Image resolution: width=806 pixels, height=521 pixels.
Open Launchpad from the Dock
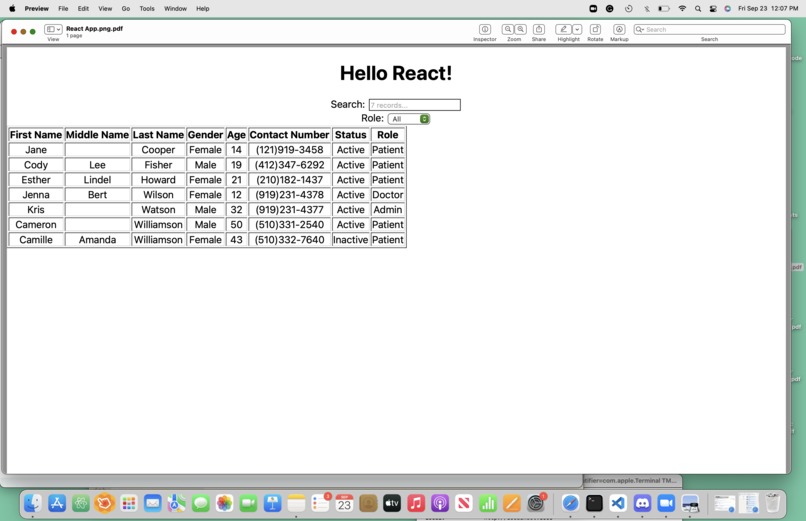click(x=129, y=503)
